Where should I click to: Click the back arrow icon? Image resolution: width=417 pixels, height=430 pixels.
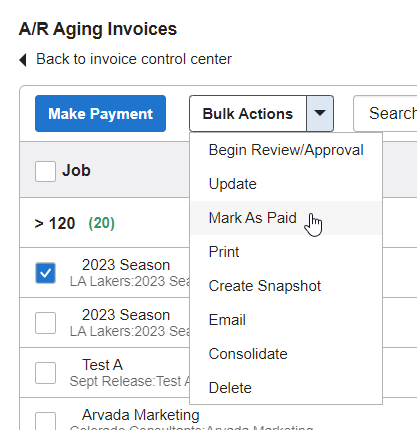pyautogui.click(x=23, y=60)
